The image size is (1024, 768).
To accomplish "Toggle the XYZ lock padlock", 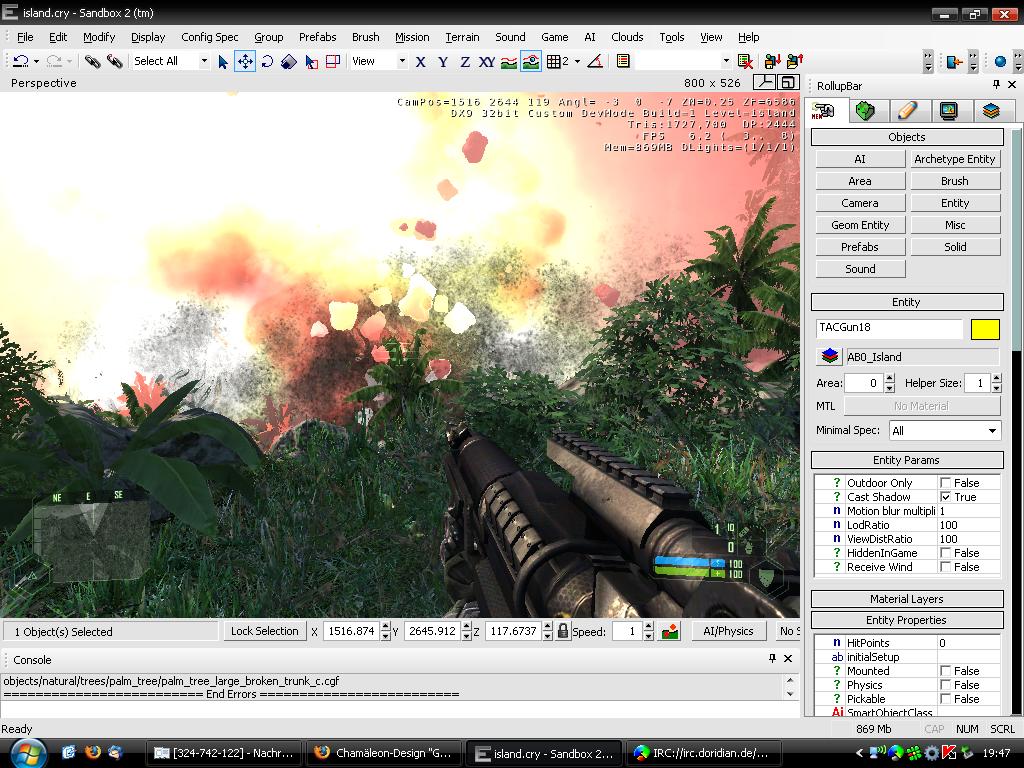I will click(x=563, y=631).
